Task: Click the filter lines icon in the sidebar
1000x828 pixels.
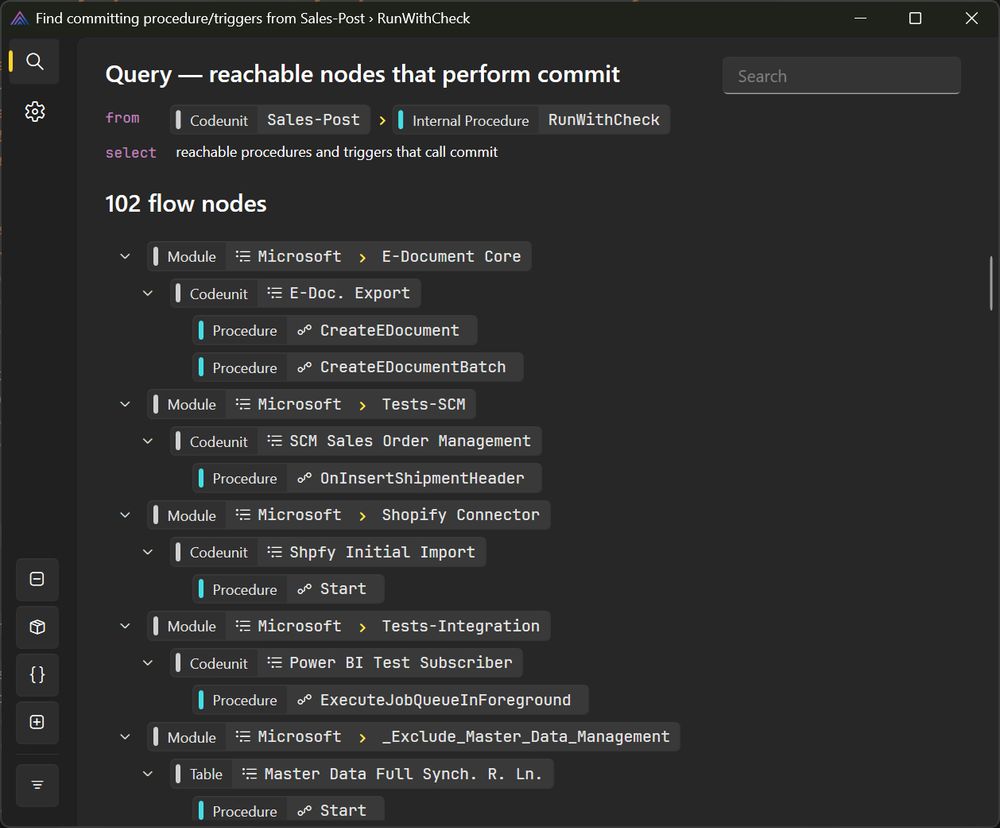Action: (x=37, y=785)
